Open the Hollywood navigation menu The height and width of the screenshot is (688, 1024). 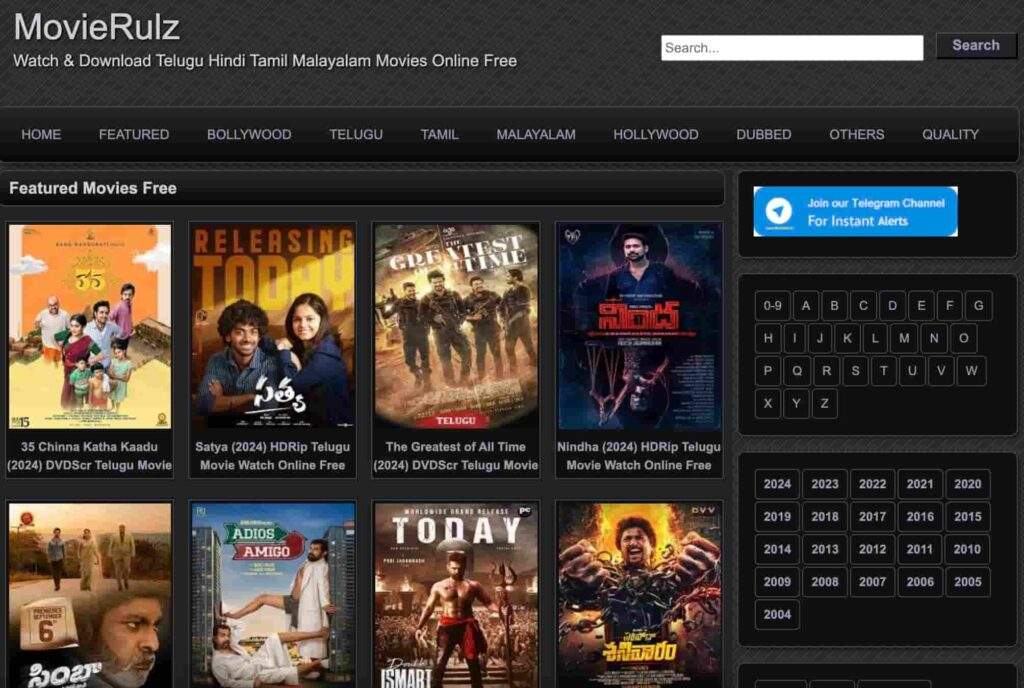[x=655, y=134]
